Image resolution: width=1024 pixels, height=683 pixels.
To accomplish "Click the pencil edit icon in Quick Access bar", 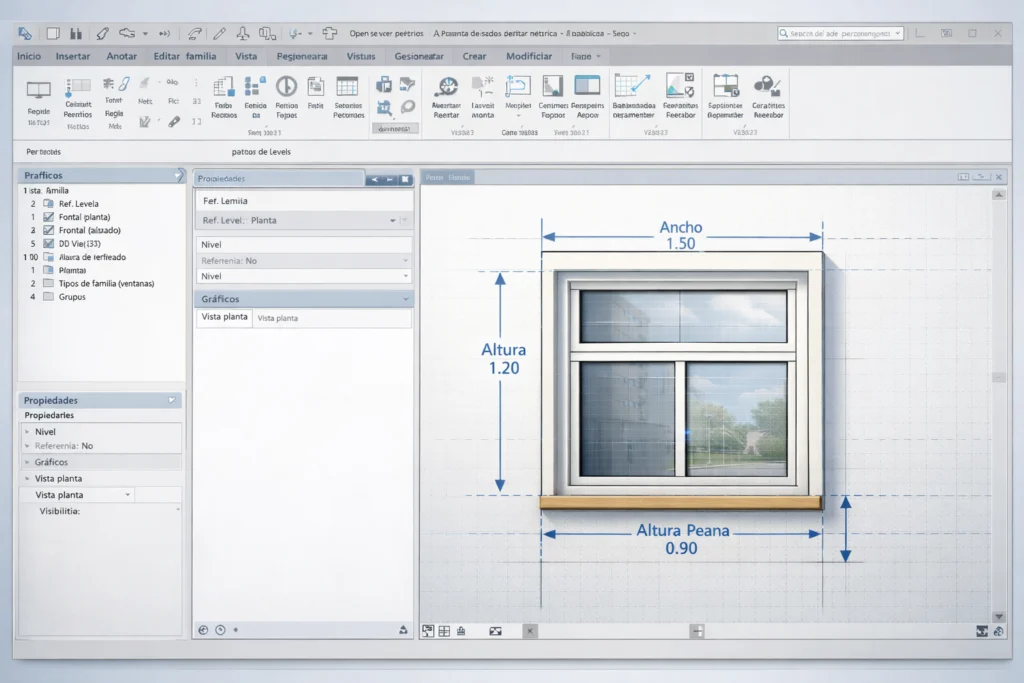I will [220, 34].
